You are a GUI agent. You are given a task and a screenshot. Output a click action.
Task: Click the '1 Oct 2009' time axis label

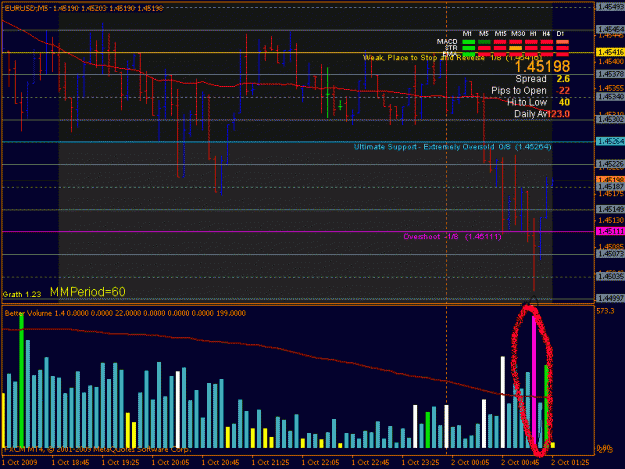(20, 463)
